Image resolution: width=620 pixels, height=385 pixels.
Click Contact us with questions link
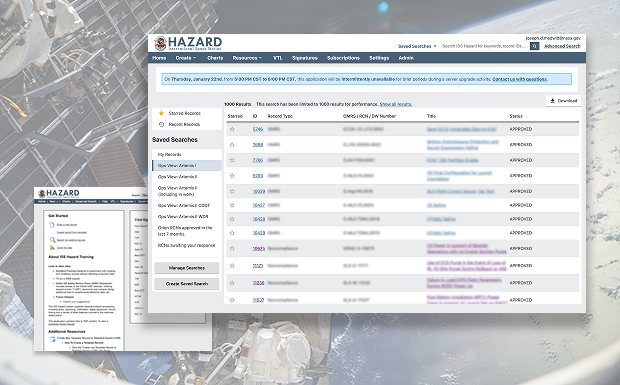click(x=520, y=79)
